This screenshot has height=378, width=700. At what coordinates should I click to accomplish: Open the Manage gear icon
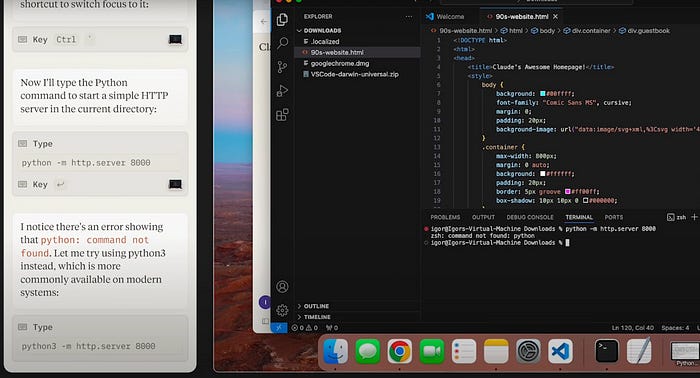click(x=282, y=310)
